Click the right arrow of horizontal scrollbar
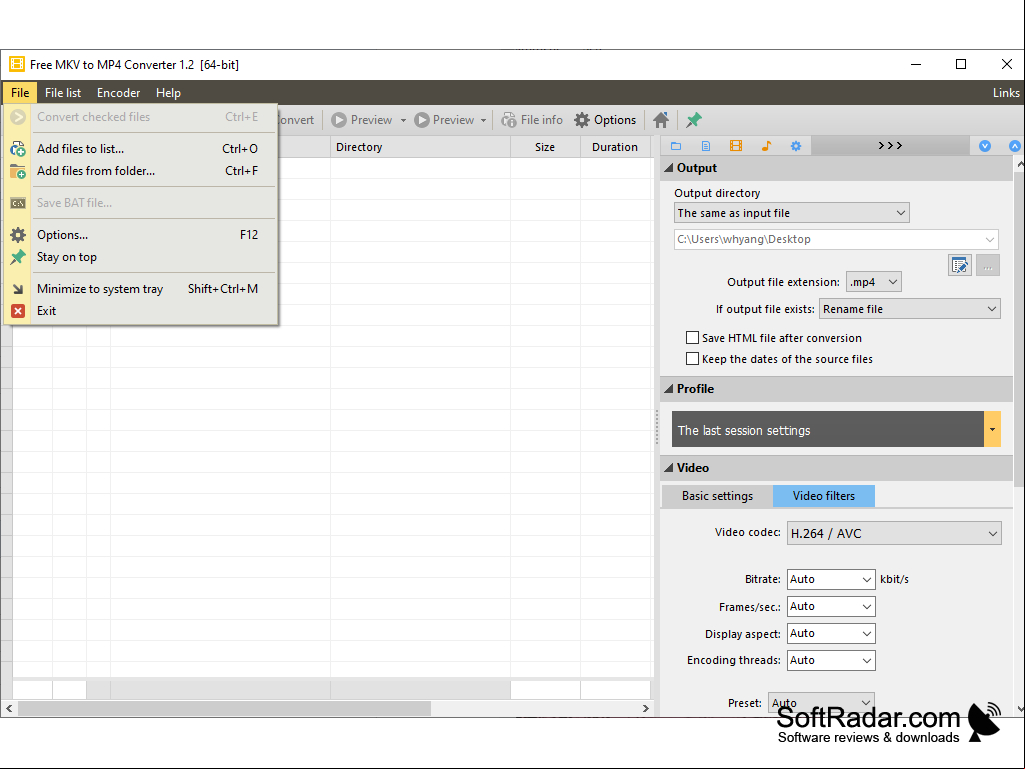1025x769 pixels. 645,708
